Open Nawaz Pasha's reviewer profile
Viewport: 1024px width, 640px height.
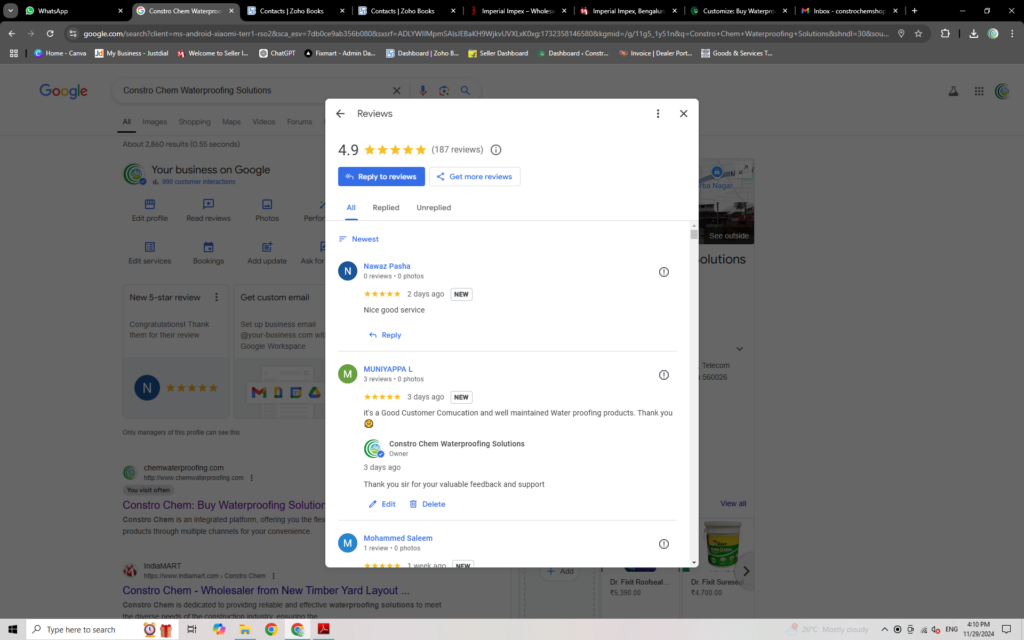pyautogui.click(x=387, y=266)
